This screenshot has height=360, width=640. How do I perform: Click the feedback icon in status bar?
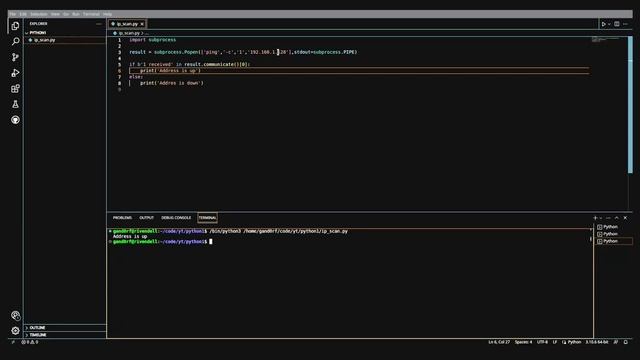pyautogui.click(x=616, y=342)
